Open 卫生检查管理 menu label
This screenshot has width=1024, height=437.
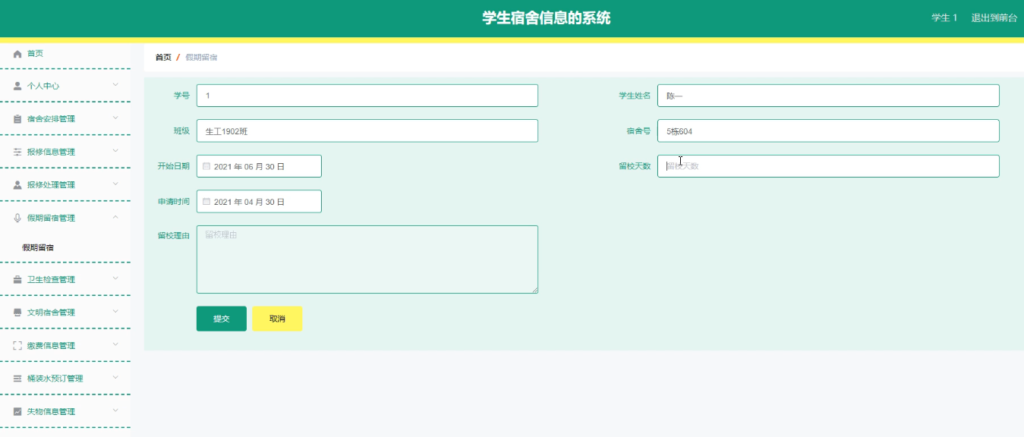[x=51, y=280]
